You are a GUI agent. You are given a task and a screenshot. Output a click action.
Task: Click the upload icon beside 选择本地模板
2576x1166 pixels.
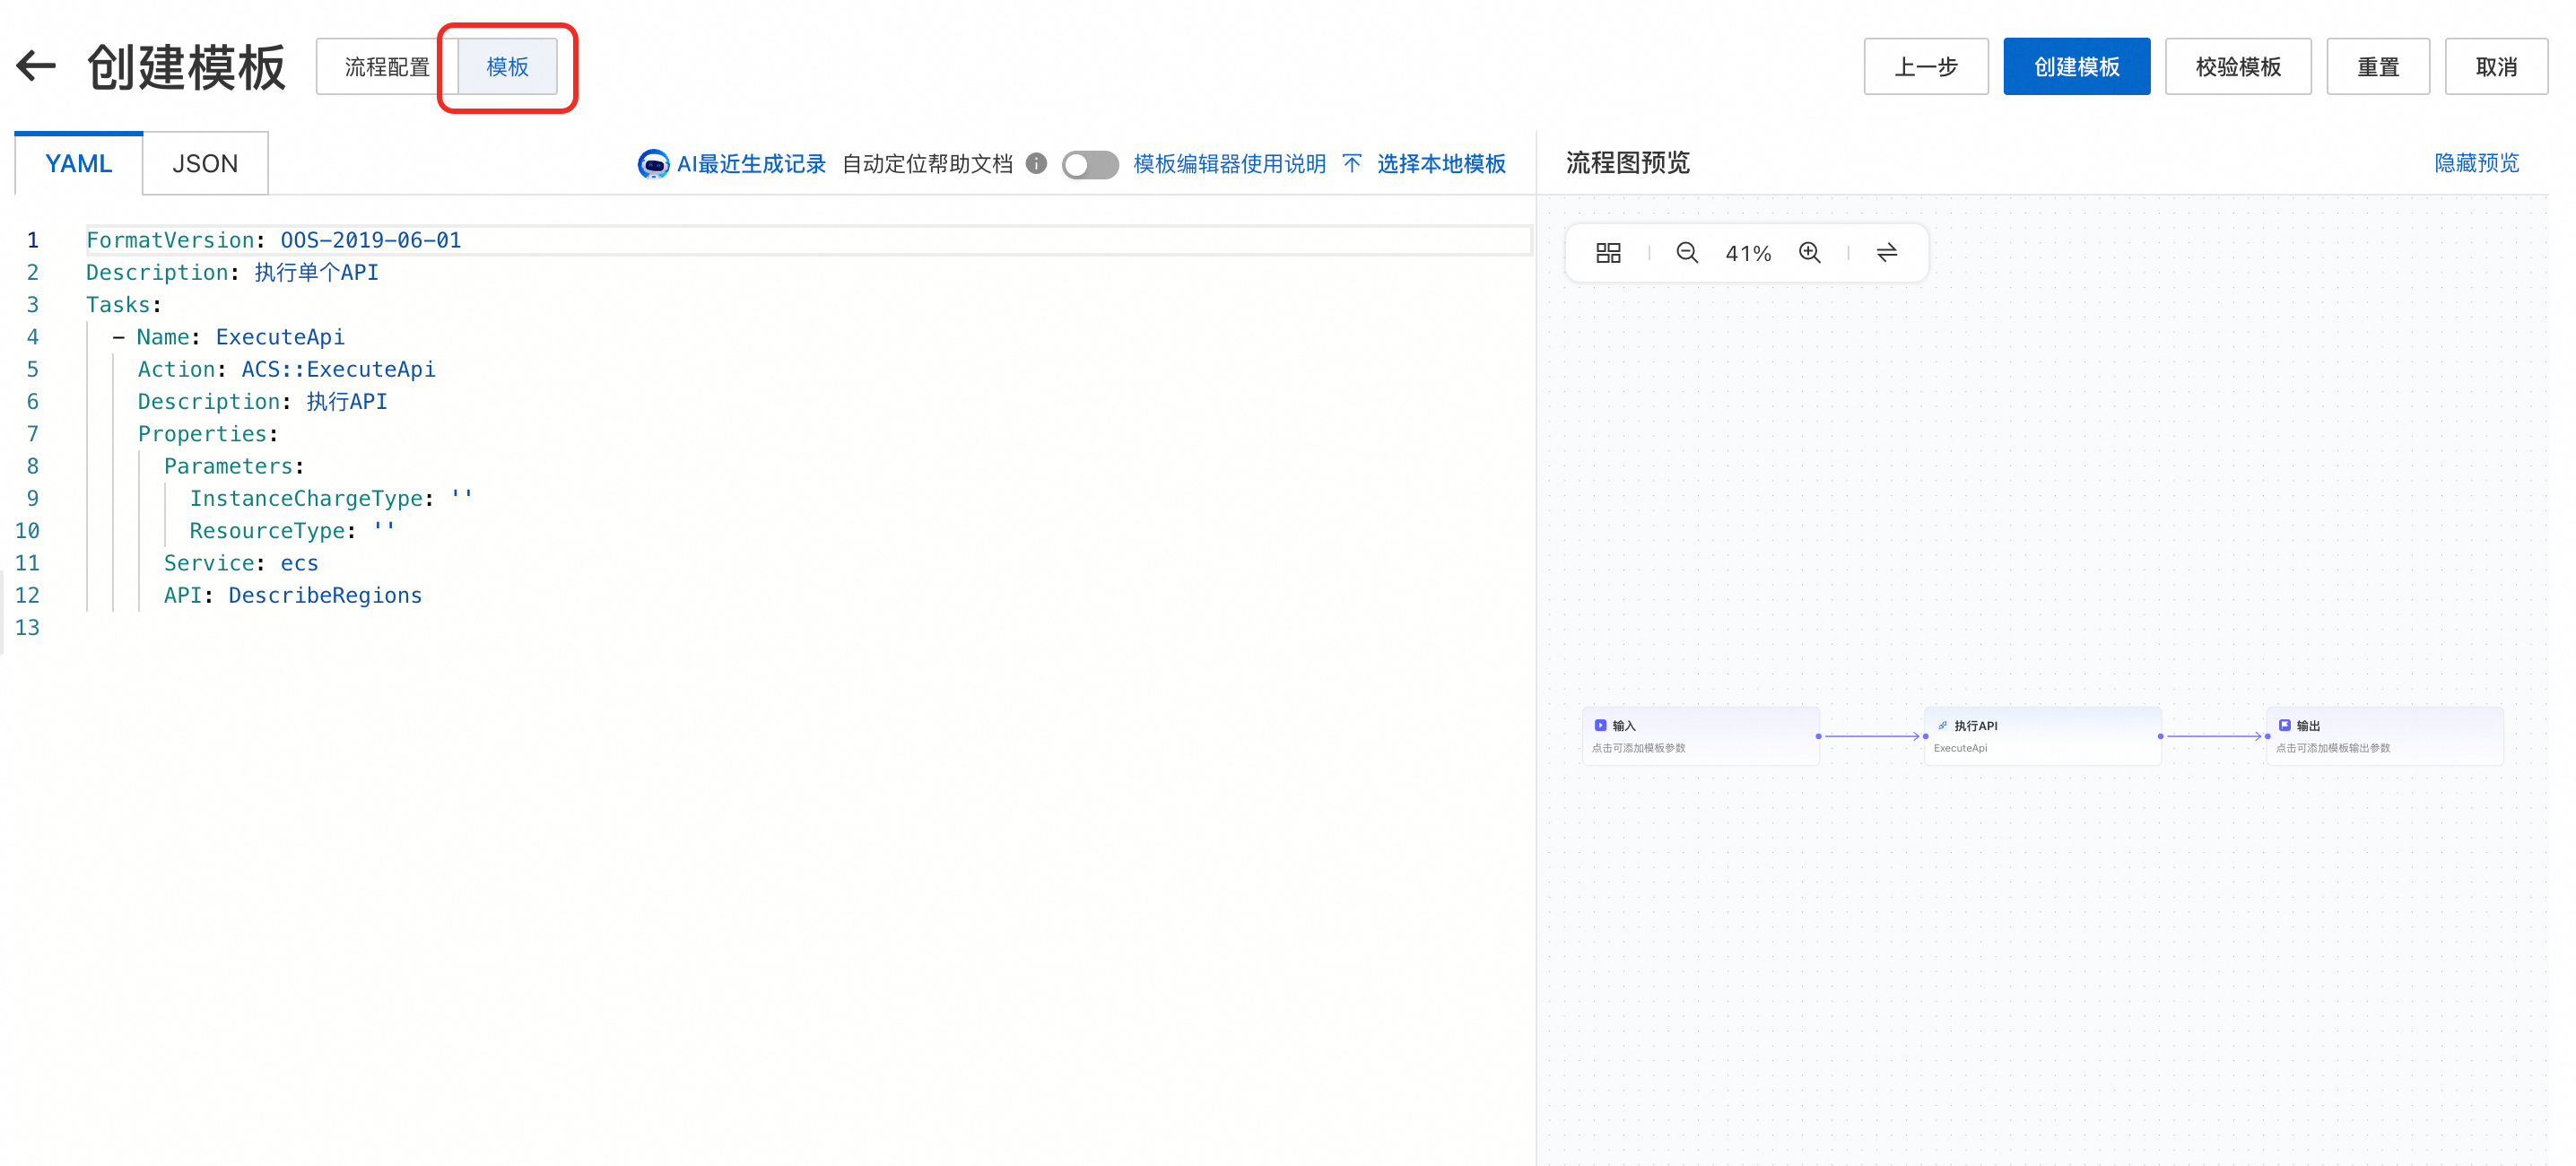point(1352,164)
